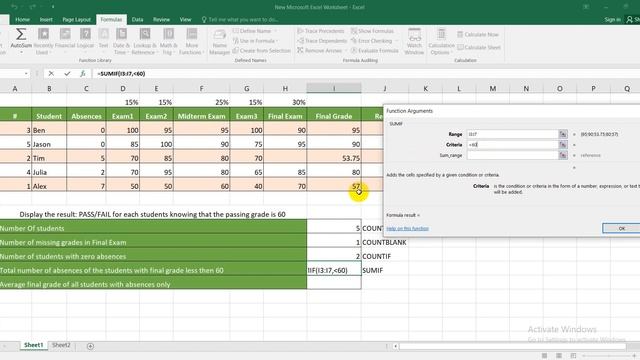Open the Page Layout ribbon tab
The height and width of the screenshot is (360, 640).
[76, 20]
